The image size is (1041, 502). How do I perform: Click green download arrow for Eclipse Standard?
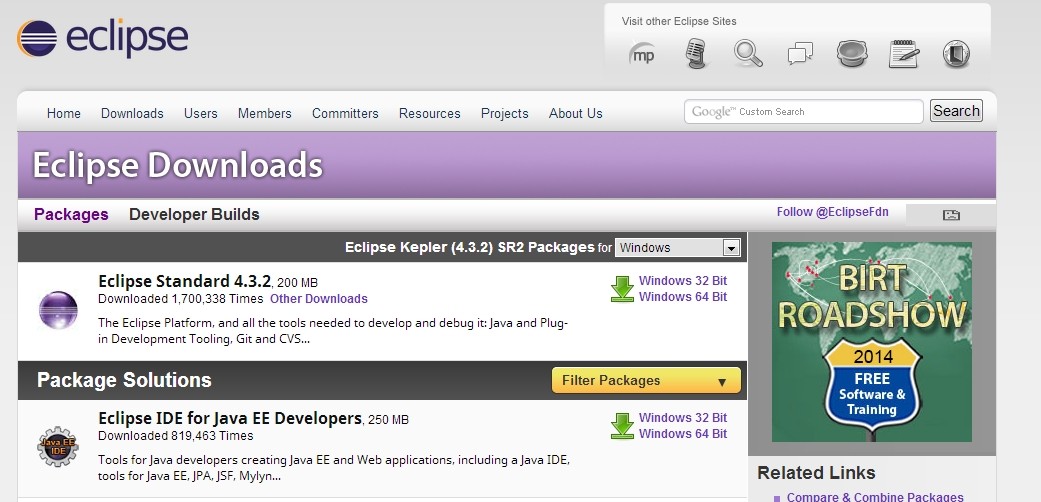[x=622, y=290]
